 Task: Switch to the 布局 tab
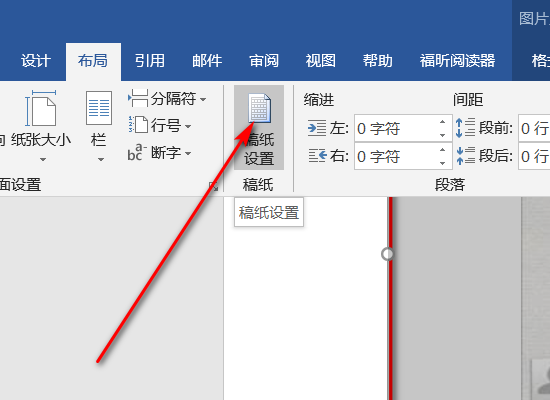tap(93, 61)
